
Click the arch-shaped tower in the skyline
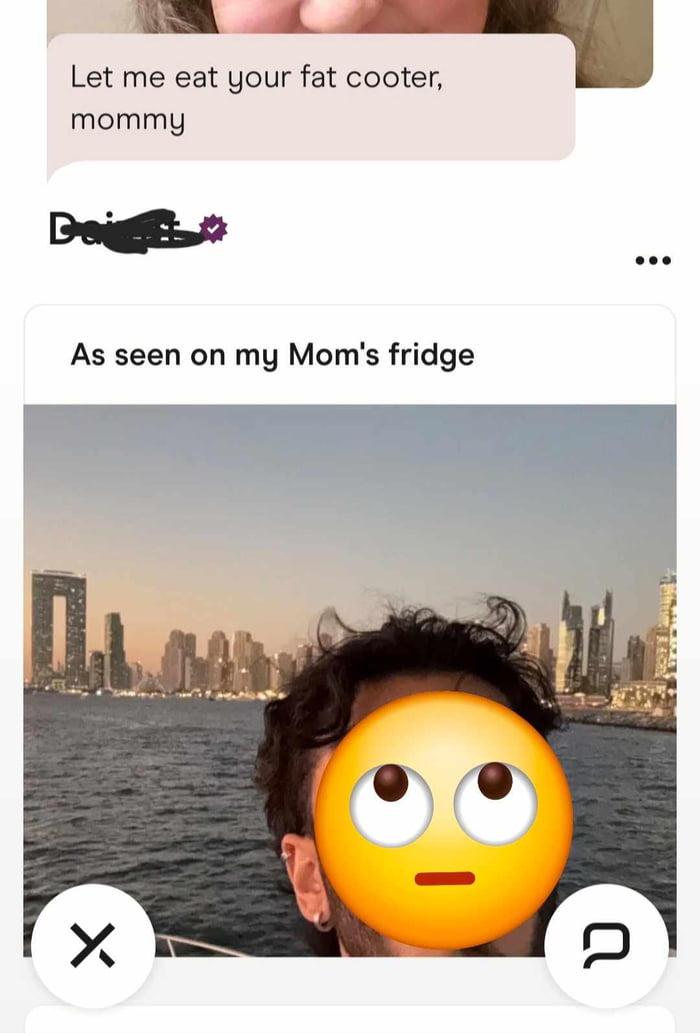point(59,629)
